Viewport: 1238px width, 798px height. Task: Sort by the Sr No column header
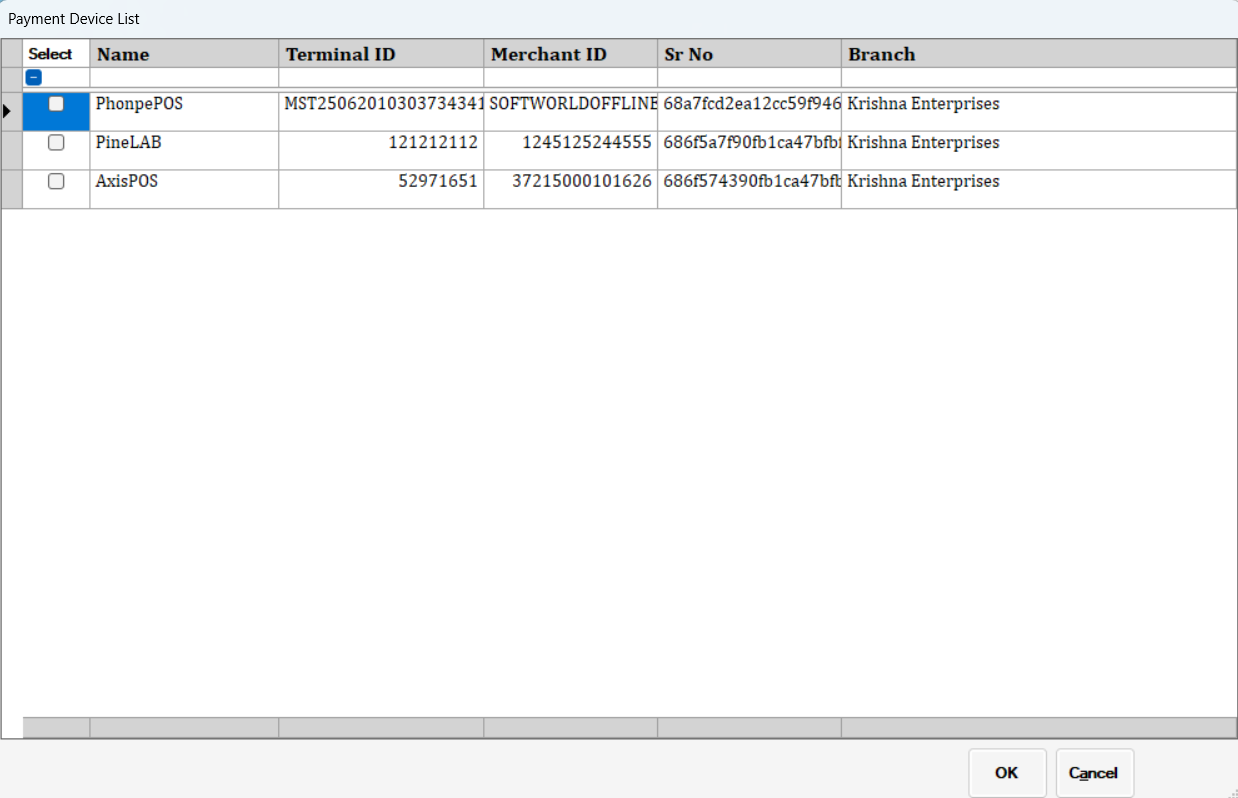tap(749, 54)
